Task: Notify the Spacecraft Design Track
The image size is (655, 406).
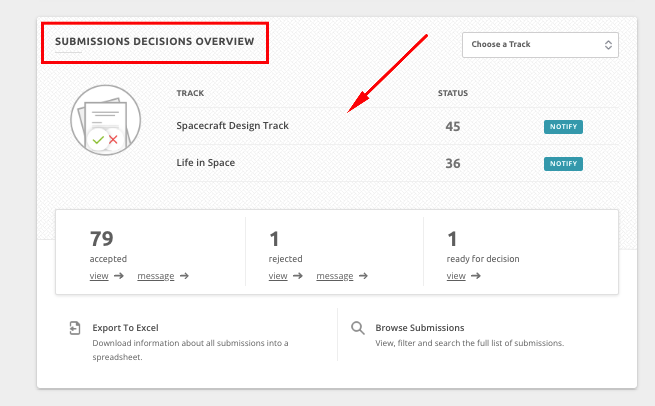Action: (563, 127)
